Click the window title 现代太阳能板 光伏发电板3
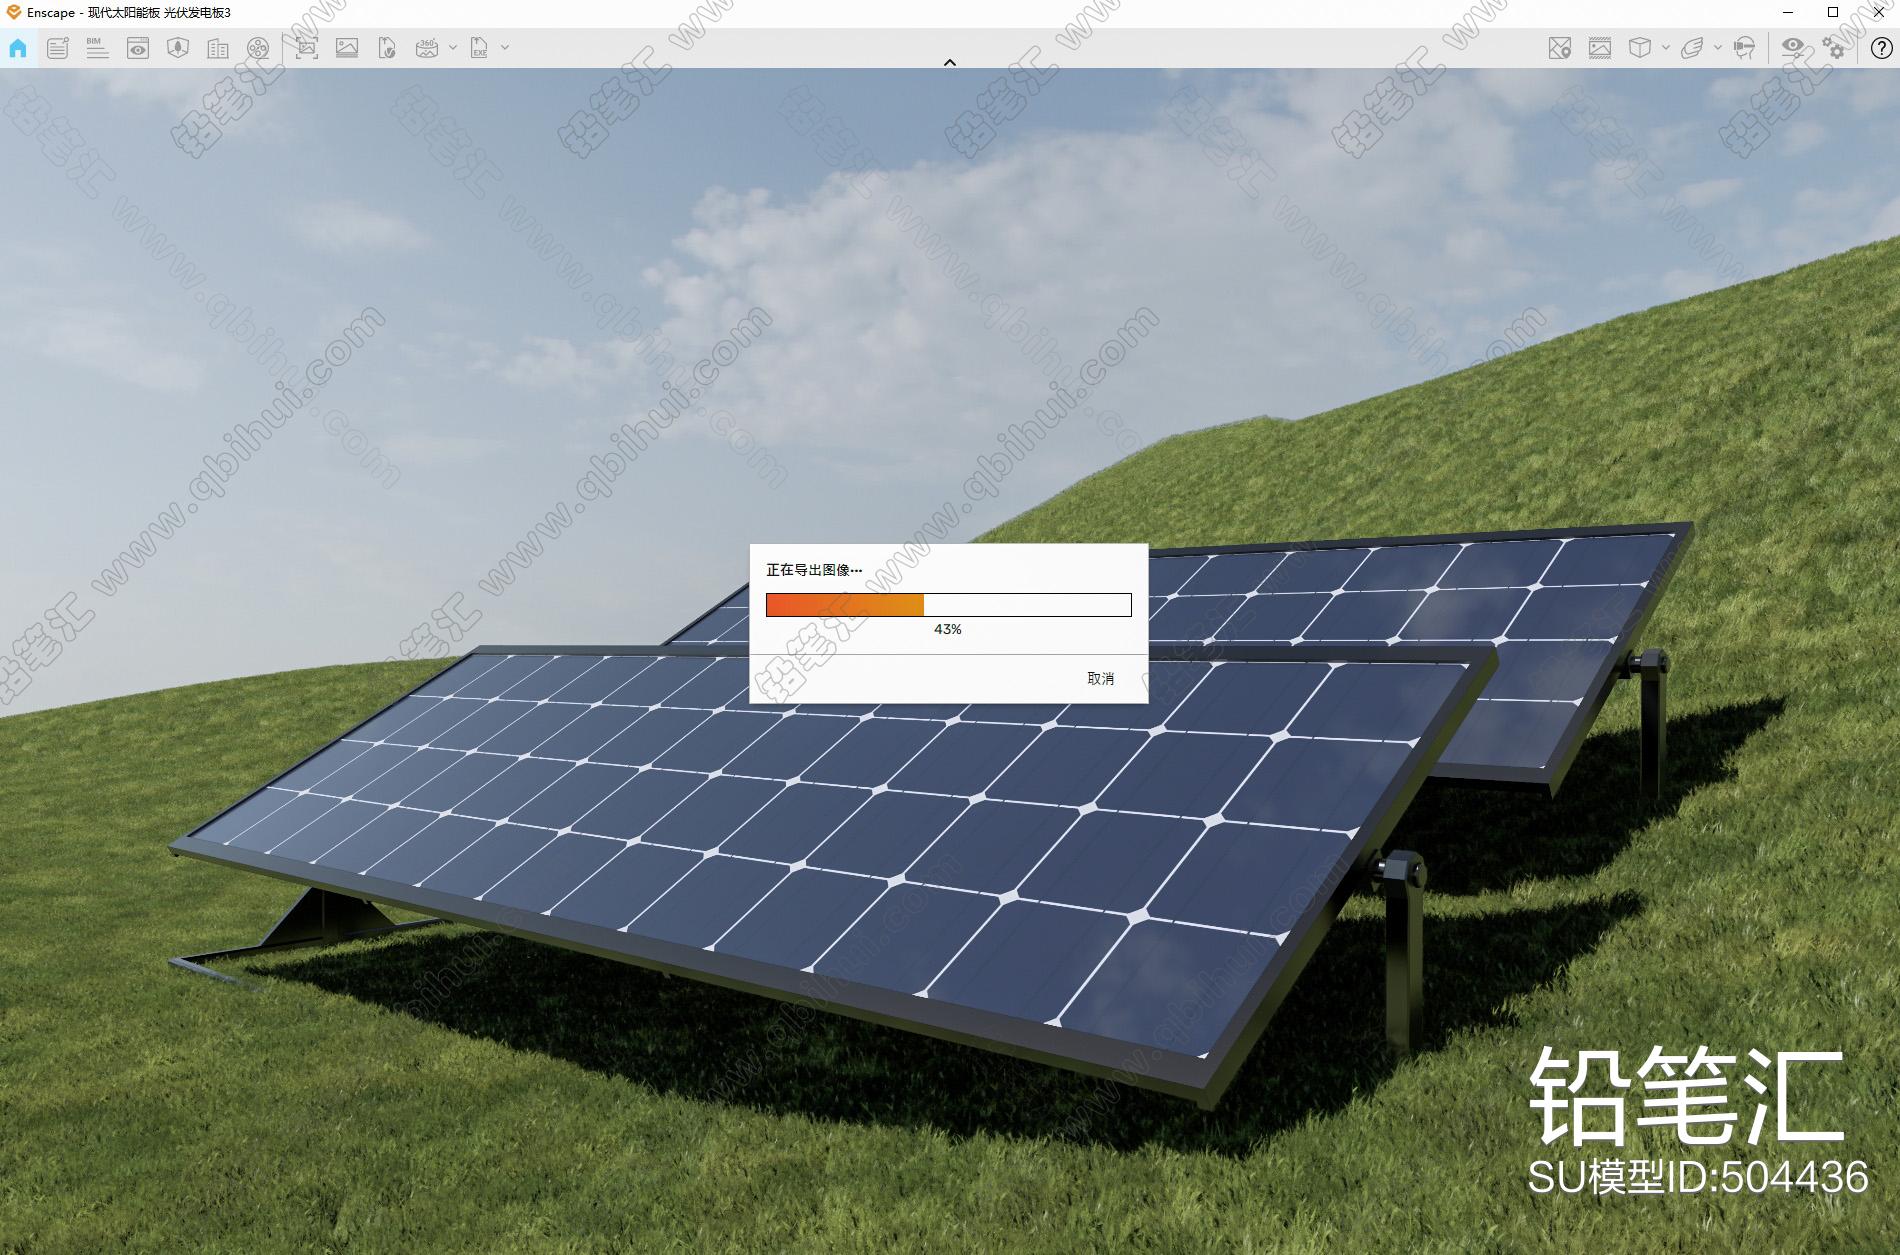This screenshot has height=1255, width=1900. click(159, 13)
